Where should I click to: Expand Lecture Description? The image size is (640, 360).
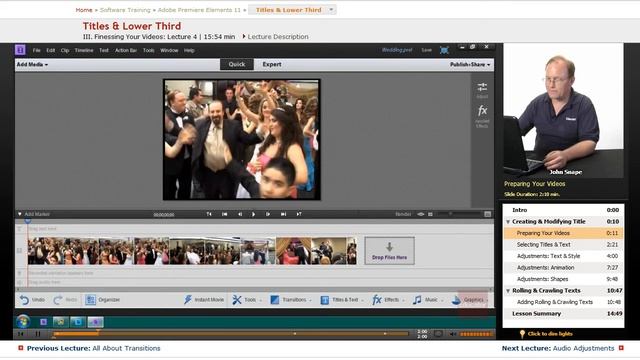(275, 37)
